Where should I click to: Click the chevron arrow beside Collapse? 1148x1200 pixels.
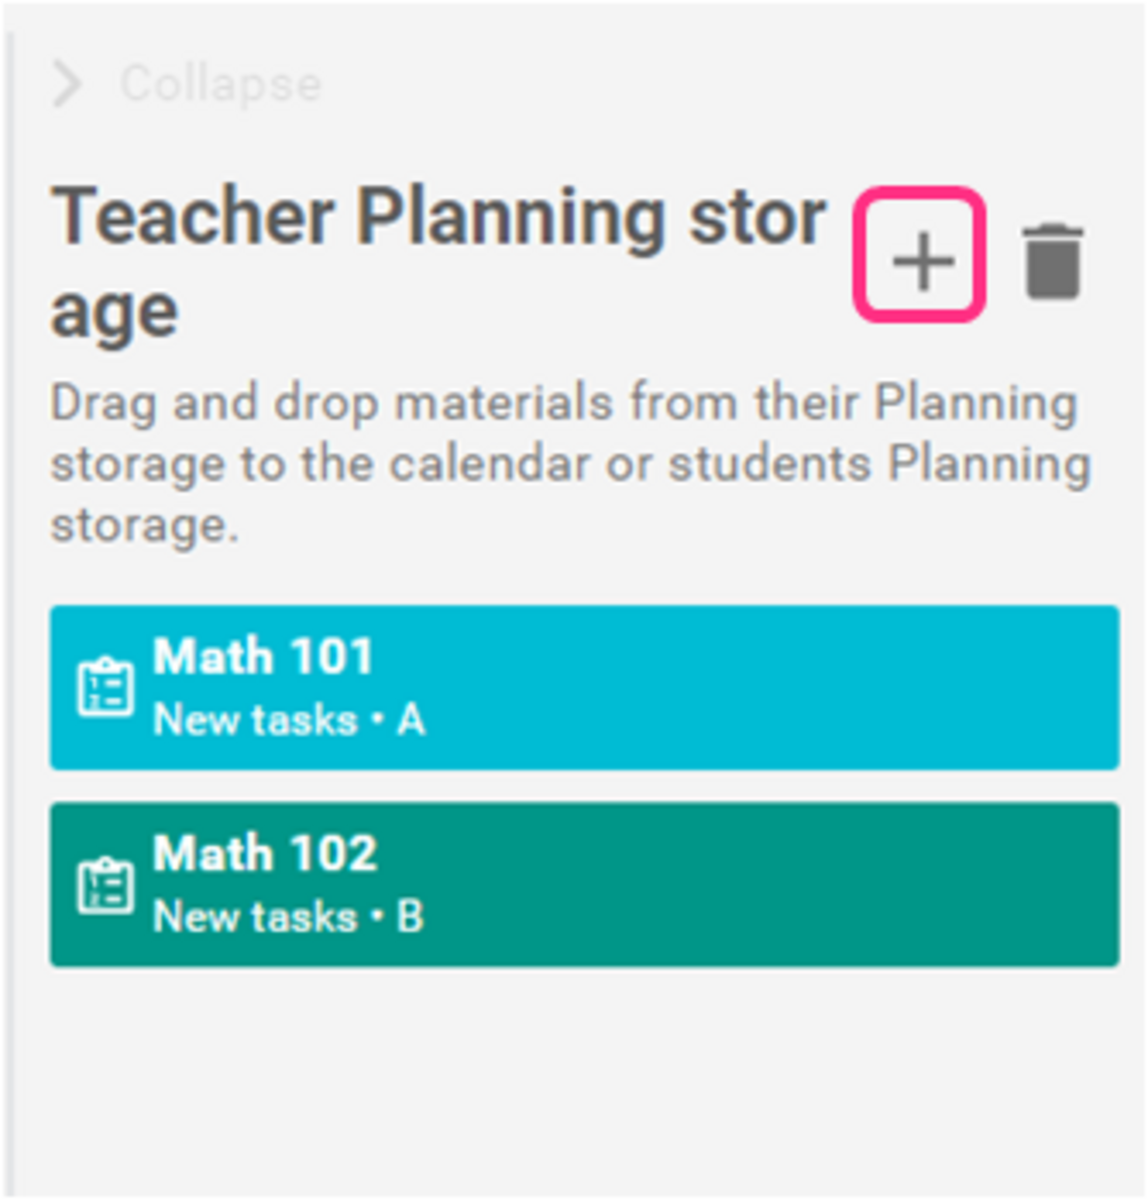click(x=66, y=84)
